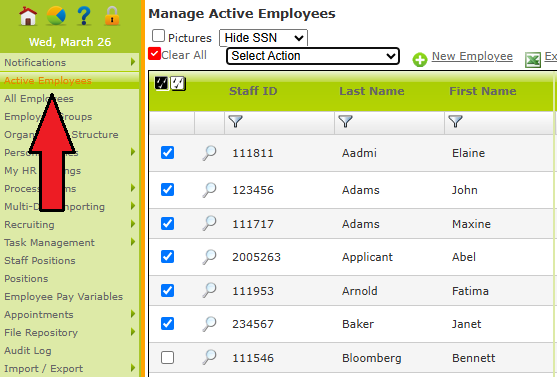
Task: Click the select-all checkmarks icon in header
Action: 162,83
